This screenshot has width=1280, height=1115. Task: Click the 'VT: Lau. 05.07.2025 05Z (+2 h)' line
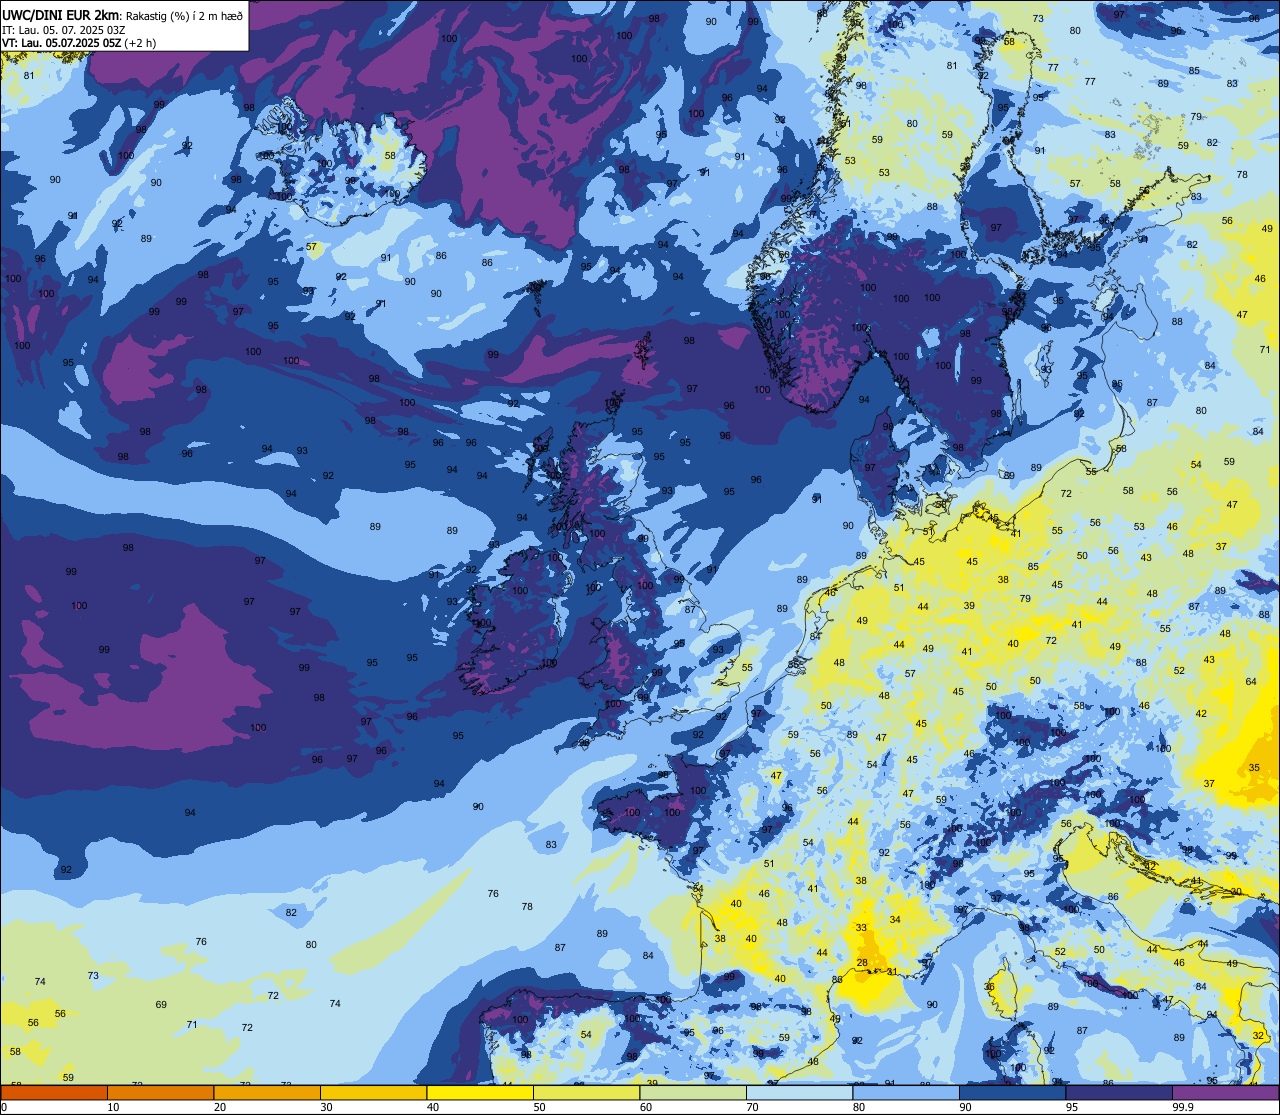tap(79, 43)
